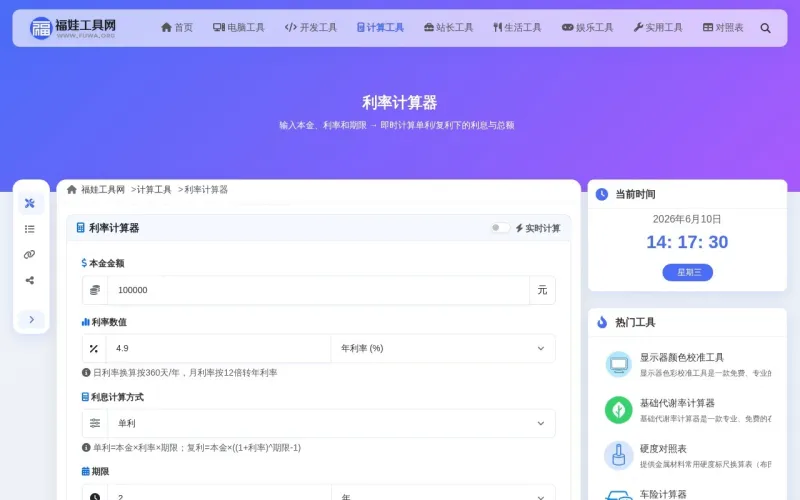The height and width of the screenshot is (500, 800).
Task: Click 计算工具 breadcrumb link
Action: [154, 189]
